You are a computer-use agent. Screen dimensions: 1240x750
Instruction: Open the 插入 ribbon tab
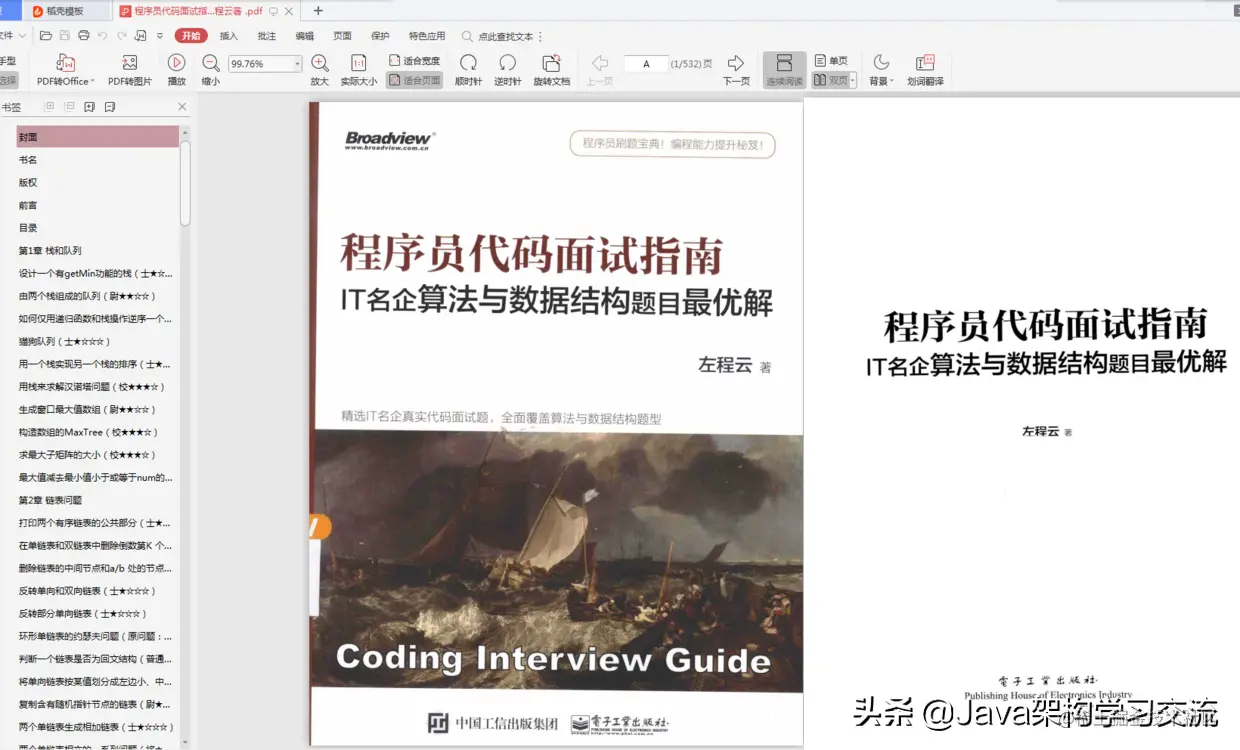[x=229, y=36]
